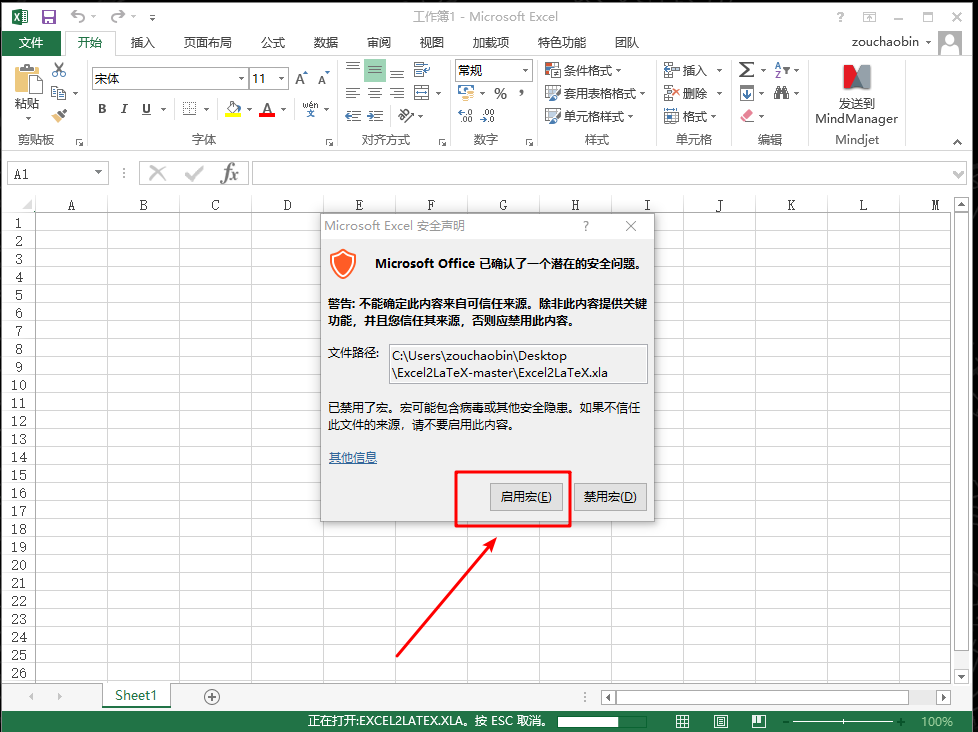The height and width of the screenshot is (732, 978).
Task: Select the Sheet1 tab
Action: [136, 695]
